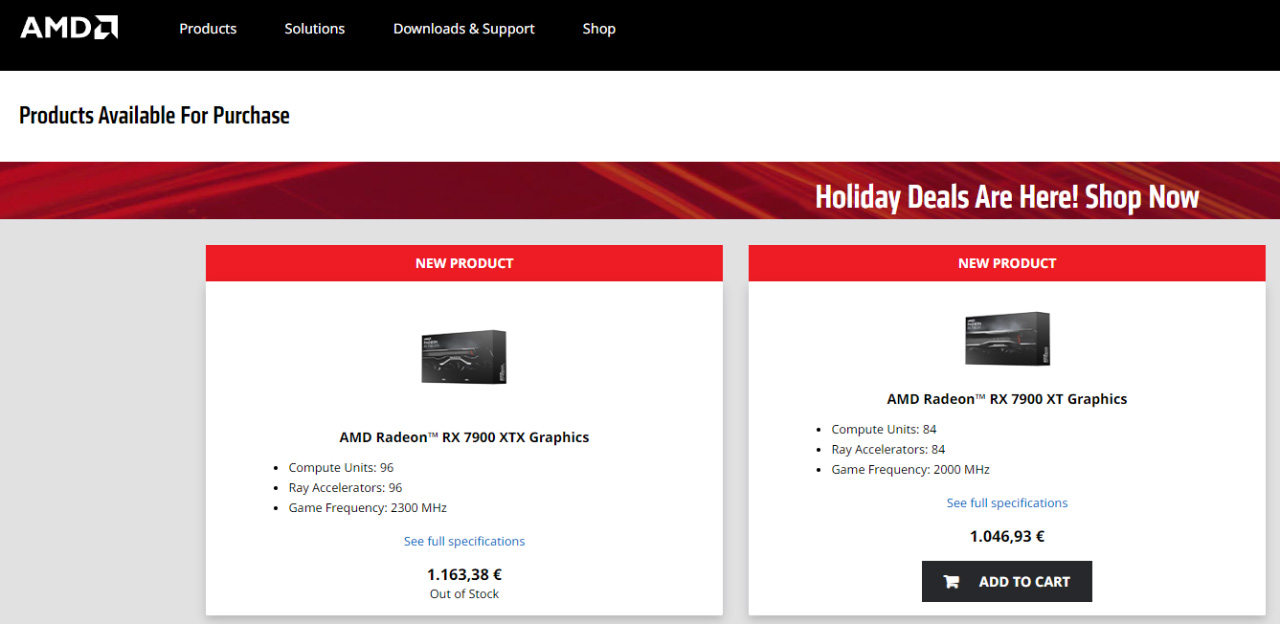The width and height of the screenshot is (1280, 624).
Task: Select Game Frequency: 2300 MHz line
Action: (367, 508)
